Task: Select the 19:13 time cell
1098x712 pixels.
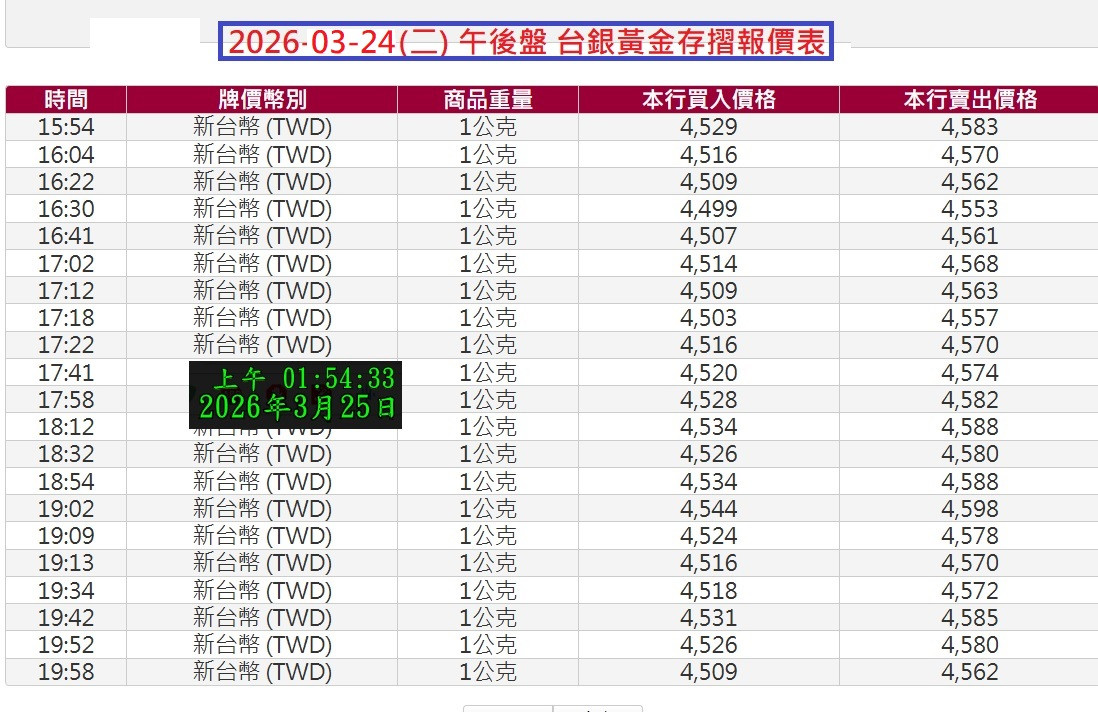Action: coord(66,563)
